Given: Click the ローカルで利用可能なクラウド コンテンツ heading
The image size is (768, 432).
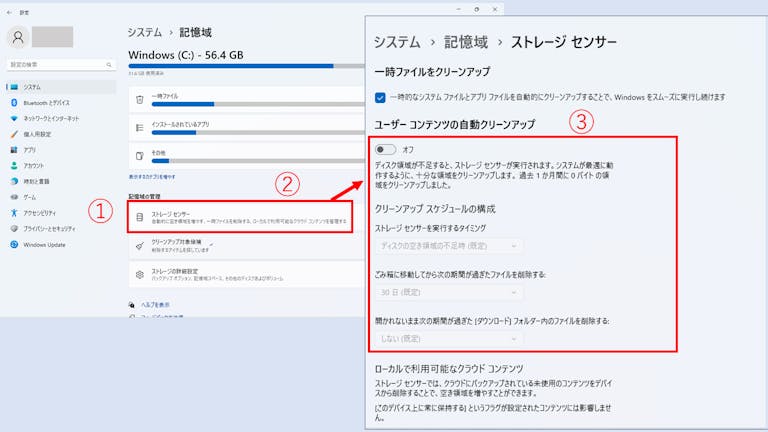Looking at the screenshot, I should click(x=449, y=368).
